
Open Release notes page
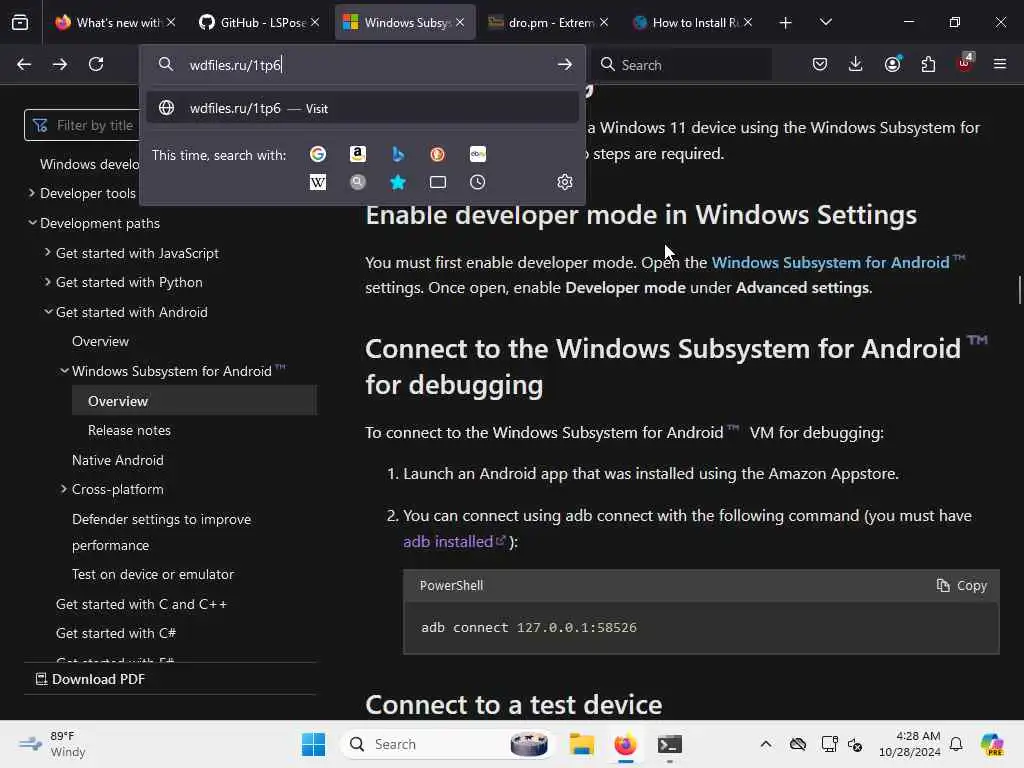(129, 430)
